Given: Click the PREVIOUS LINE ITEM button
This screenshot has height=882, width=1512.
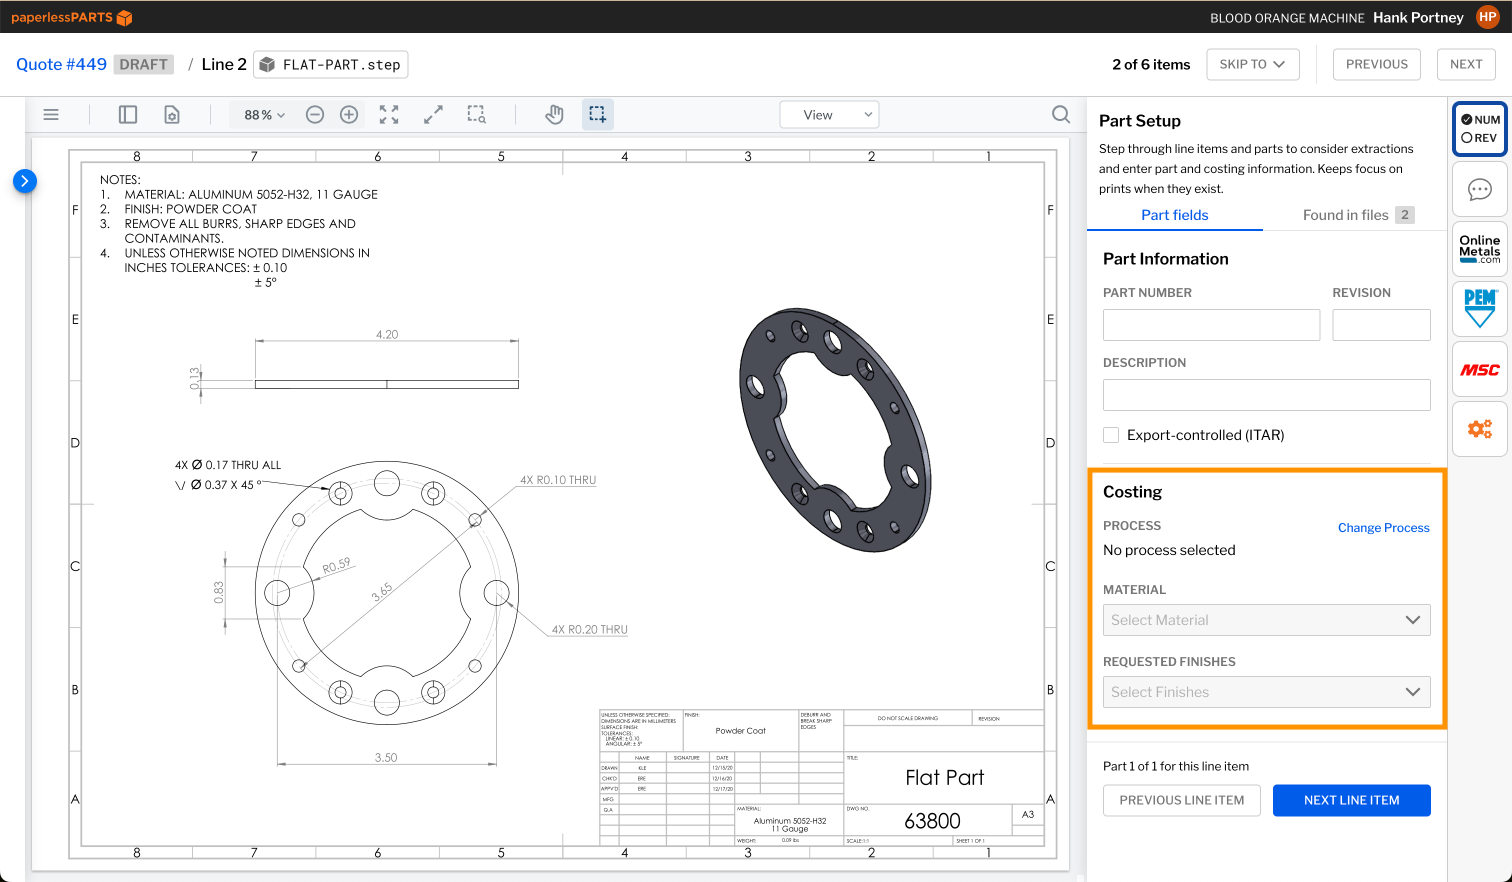Looking at the screenshot, I should [1182, 800].
